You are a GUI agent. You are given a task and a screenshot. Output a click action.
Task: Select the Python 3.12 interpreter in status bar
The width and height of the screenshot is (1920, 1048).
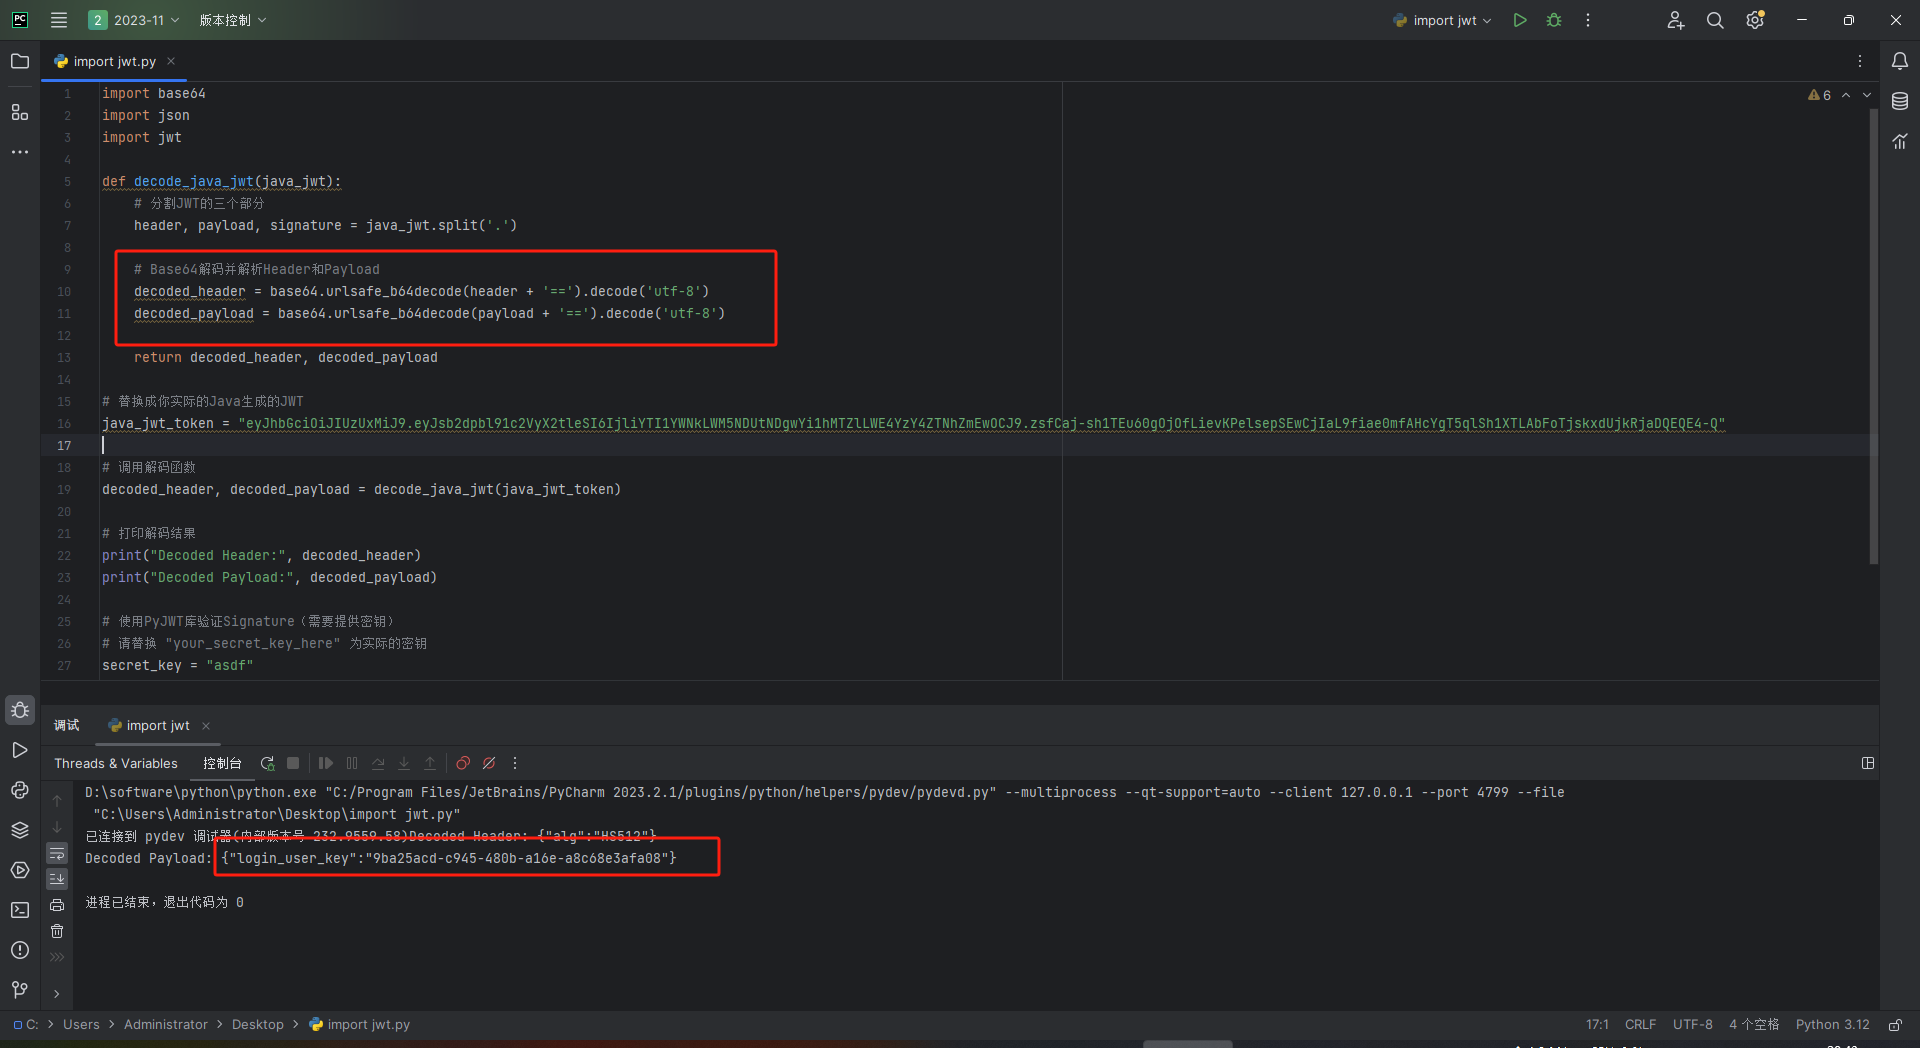tap(1832, 1024)
